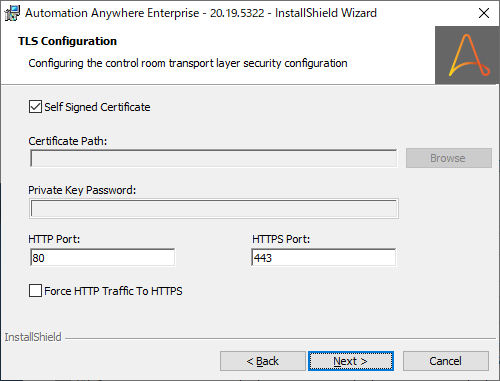Screen dimensions: 500x381
Task: Click the Browse button for certificate
Action: point(449,158)
